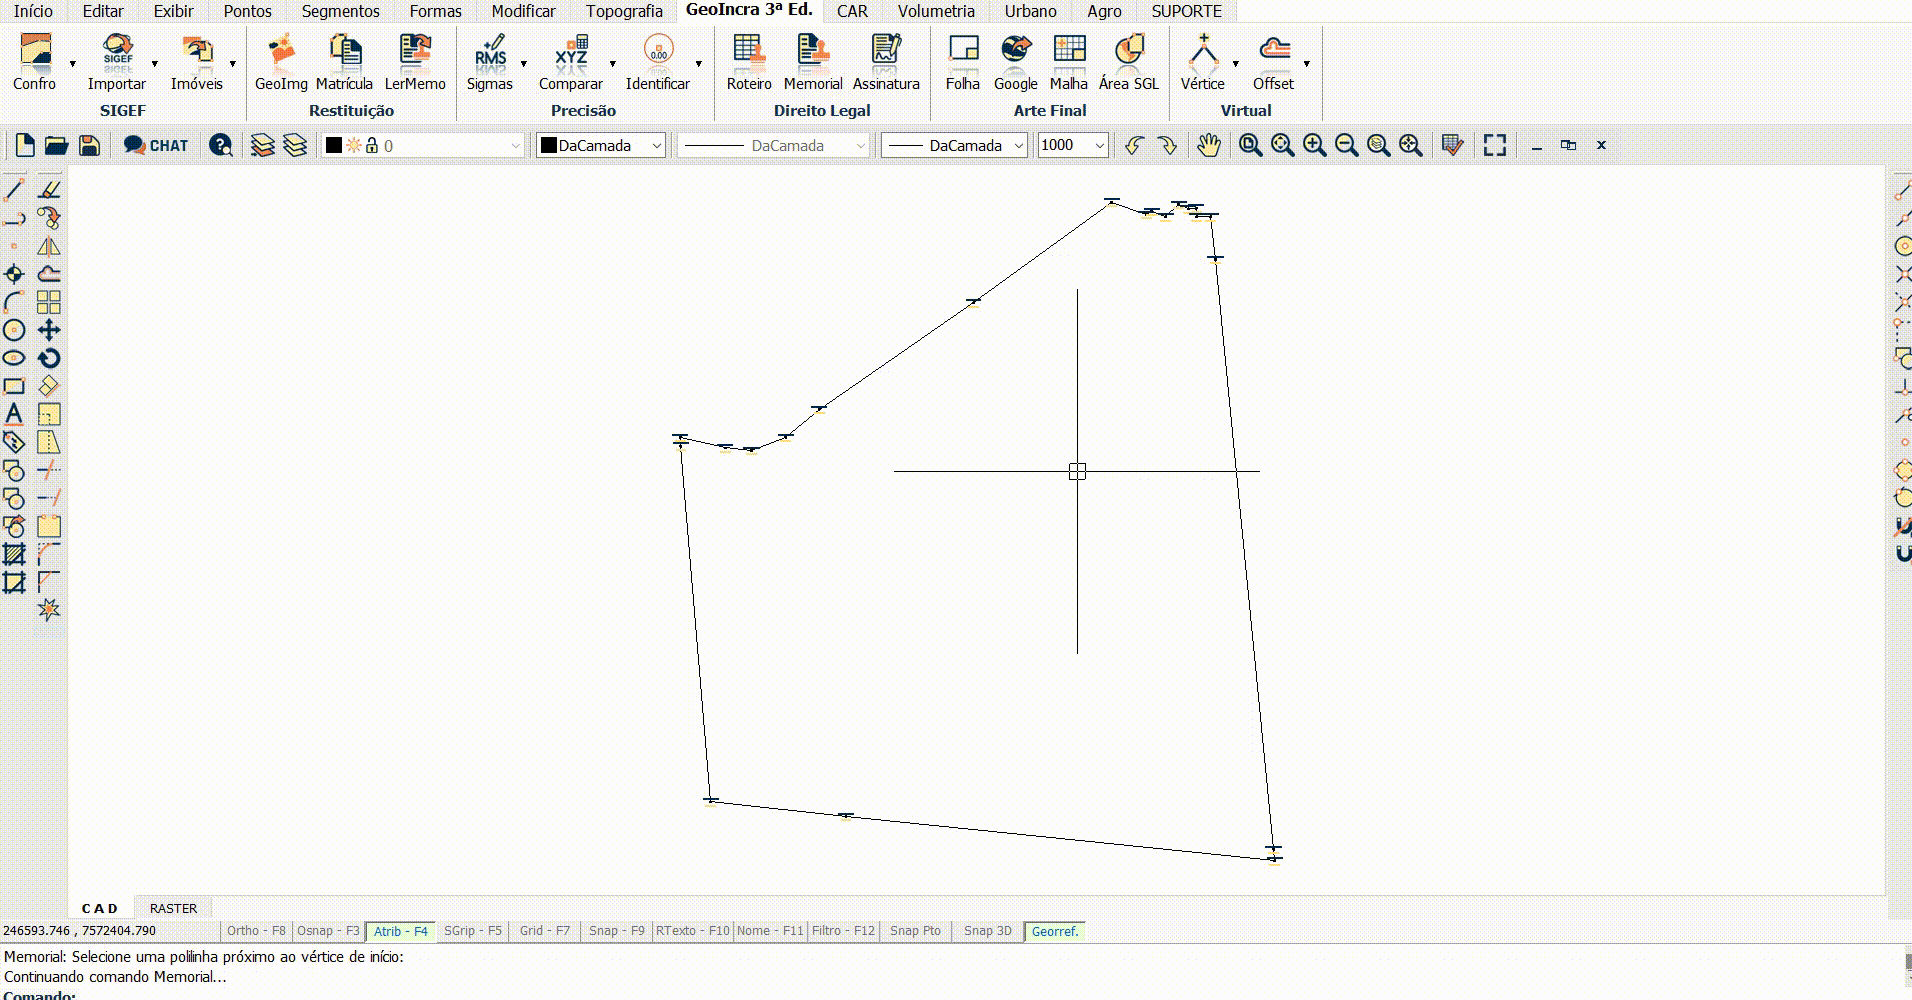Select the Sigmas RMS precision tool

(489, 62)
